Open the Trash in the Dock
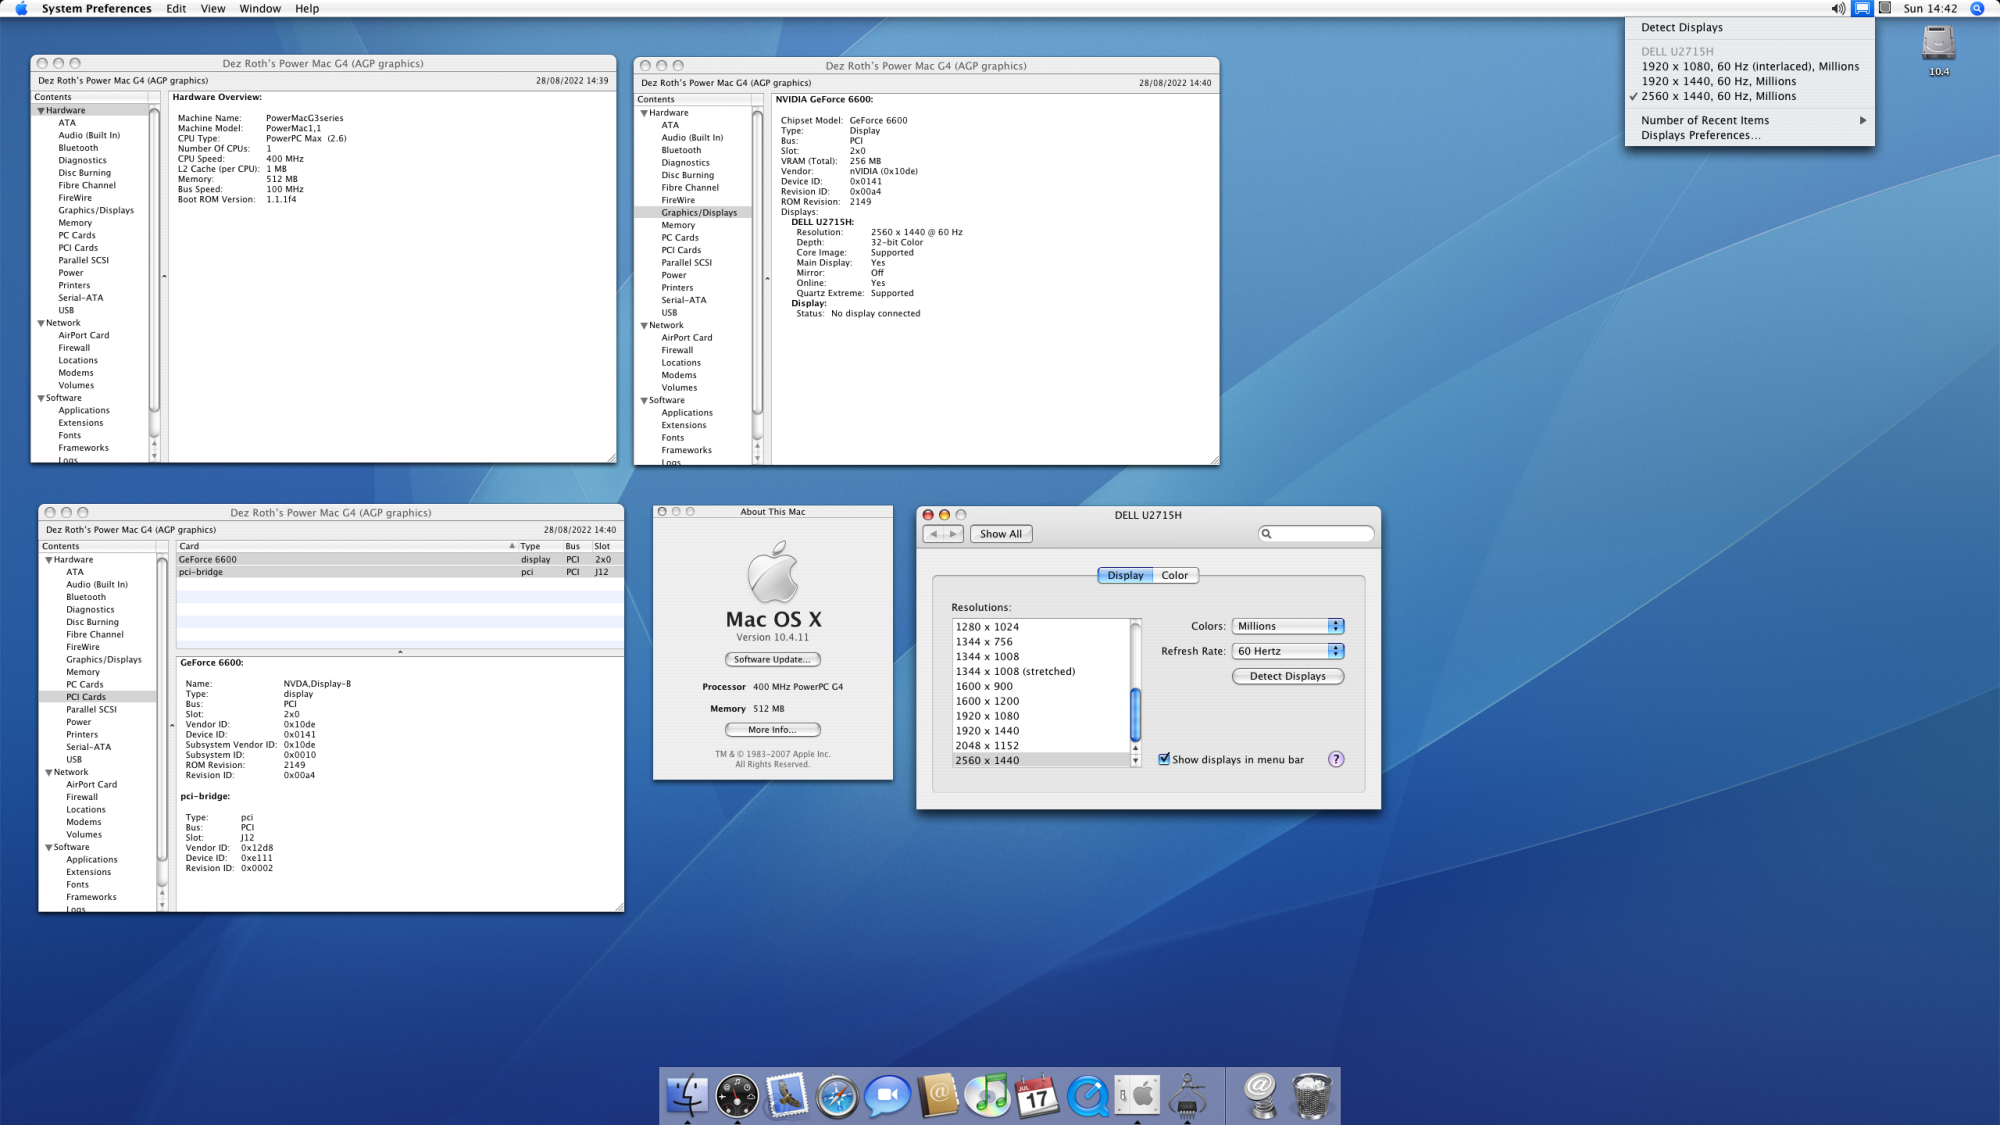2000x1125 pixels. pos(1311,1096)
